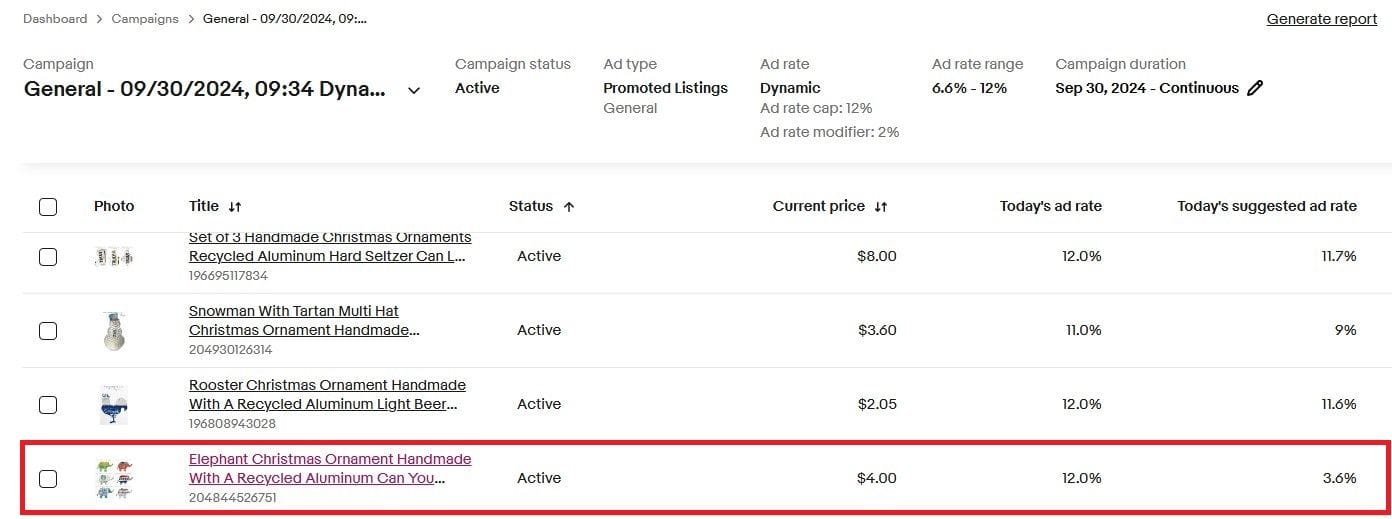Image resolution: width=1392 pixels, height=519 pixels.
Task: Go to Dashboard in the breadcrumb
Action: click(55, 19)
